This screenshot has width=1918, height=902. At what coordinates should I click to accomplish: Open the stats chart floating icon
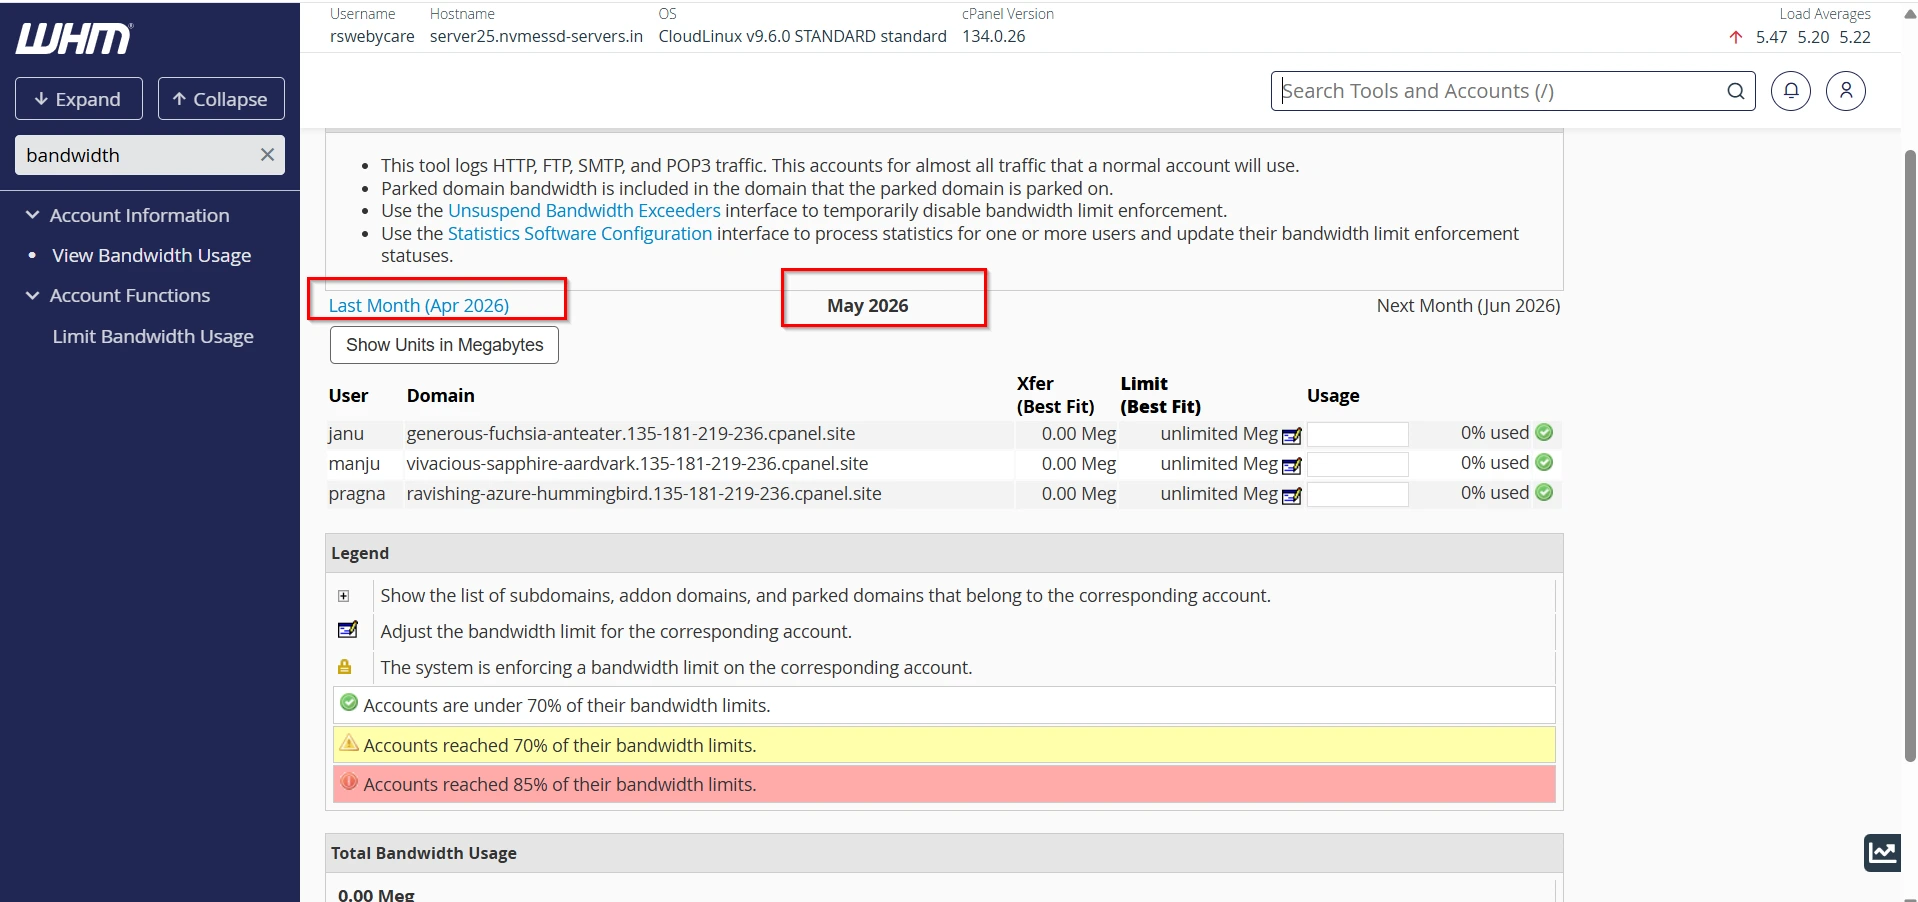pyautogui.click(x=1882, y=852)
